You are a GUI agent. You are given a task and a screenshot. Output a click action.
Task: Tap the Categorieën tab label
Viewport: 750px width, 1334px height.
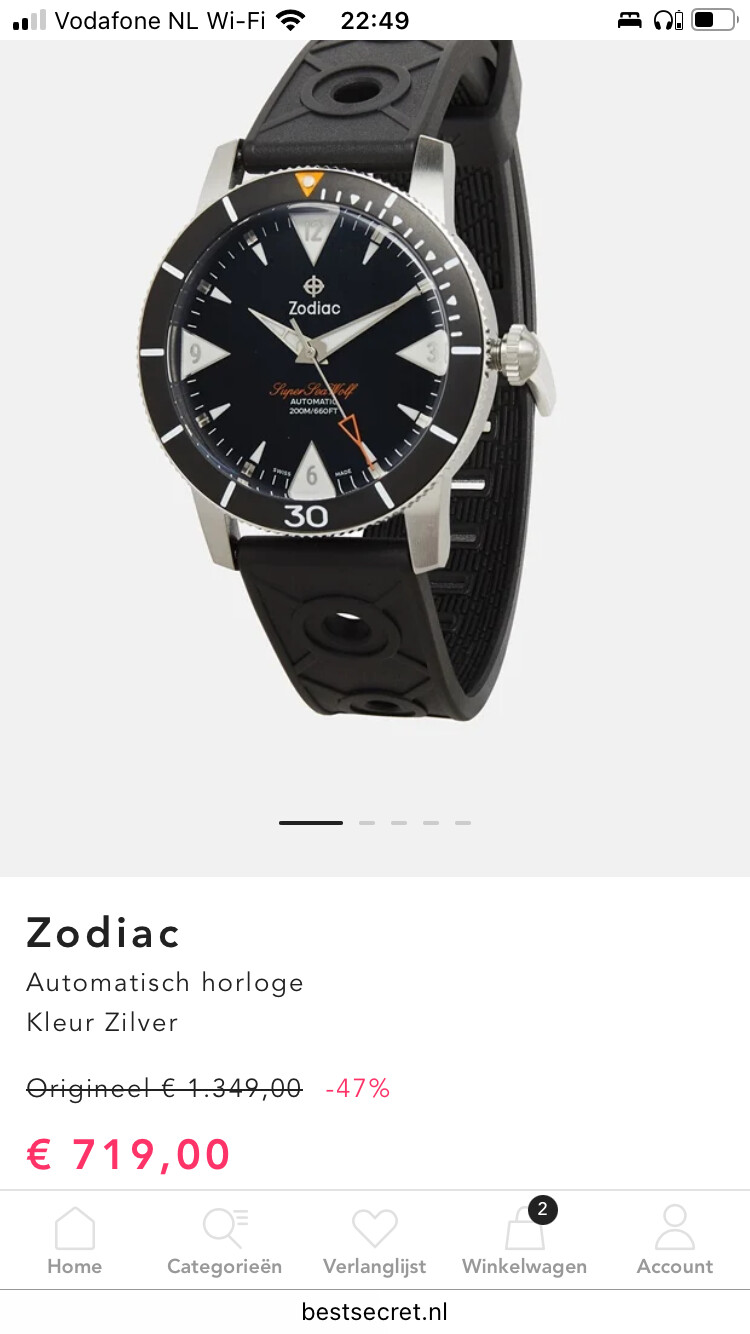[x=225, y=1266]
